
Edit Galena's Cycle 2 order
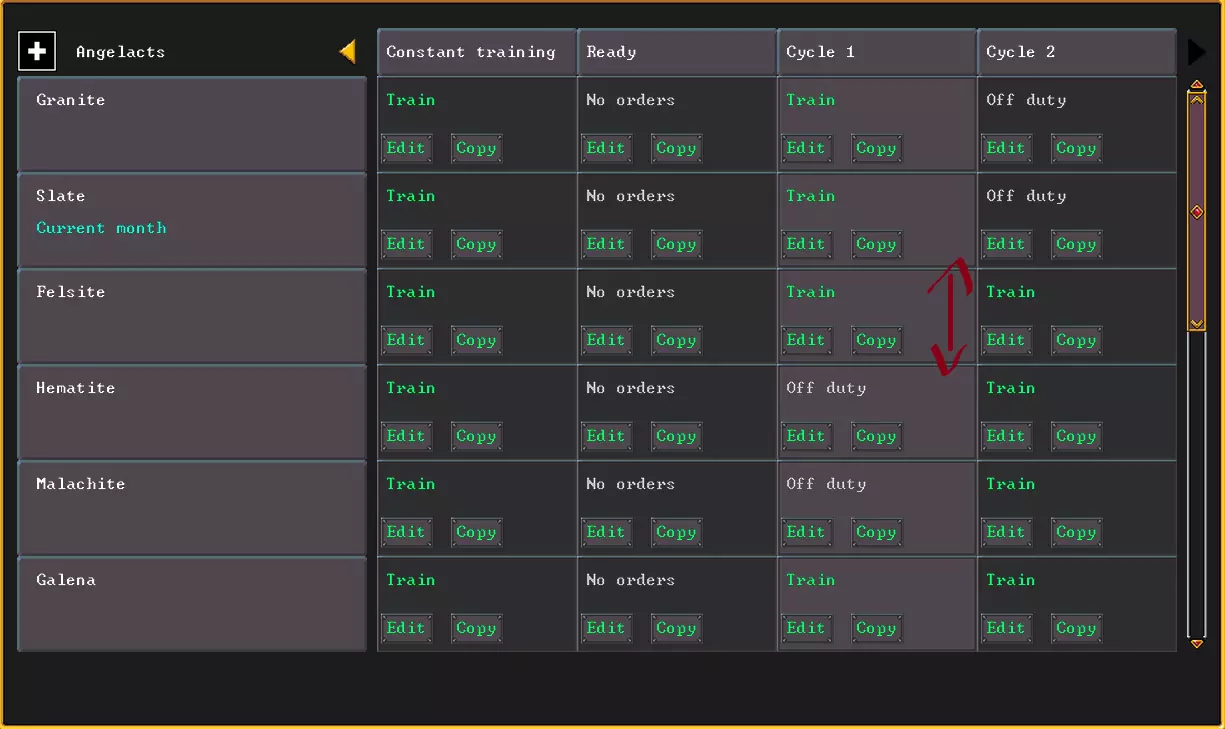[1006, 628]
